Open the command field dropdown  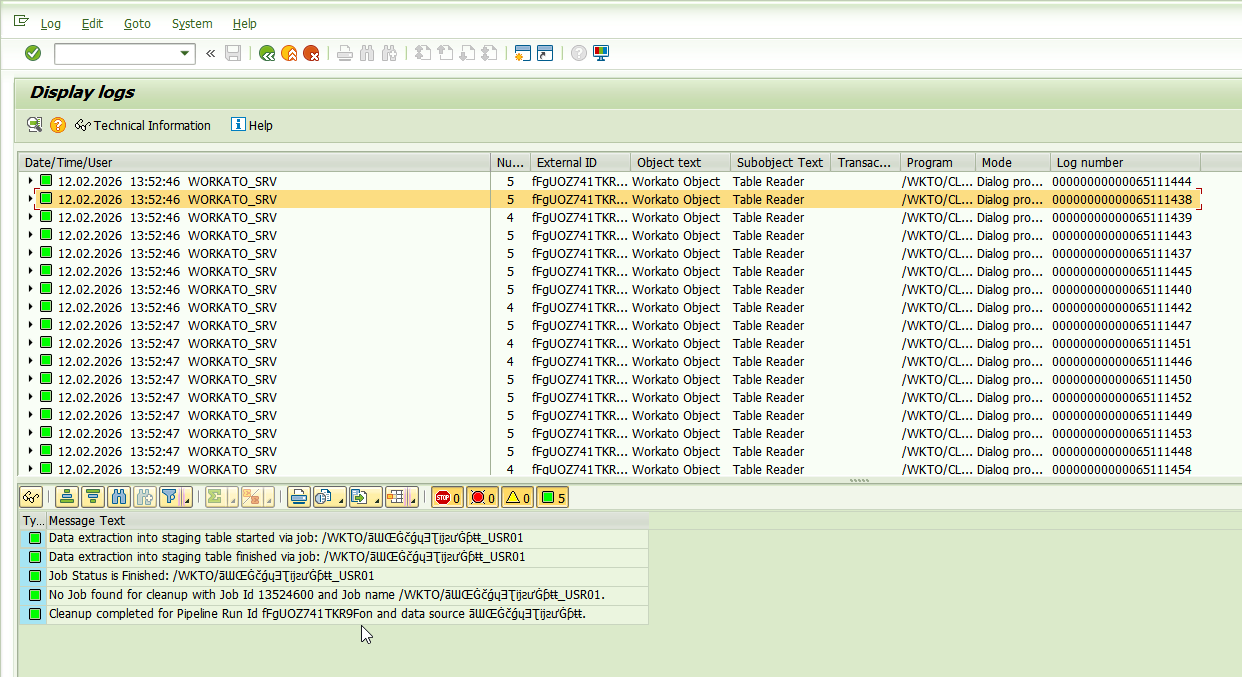click(184, 53)
